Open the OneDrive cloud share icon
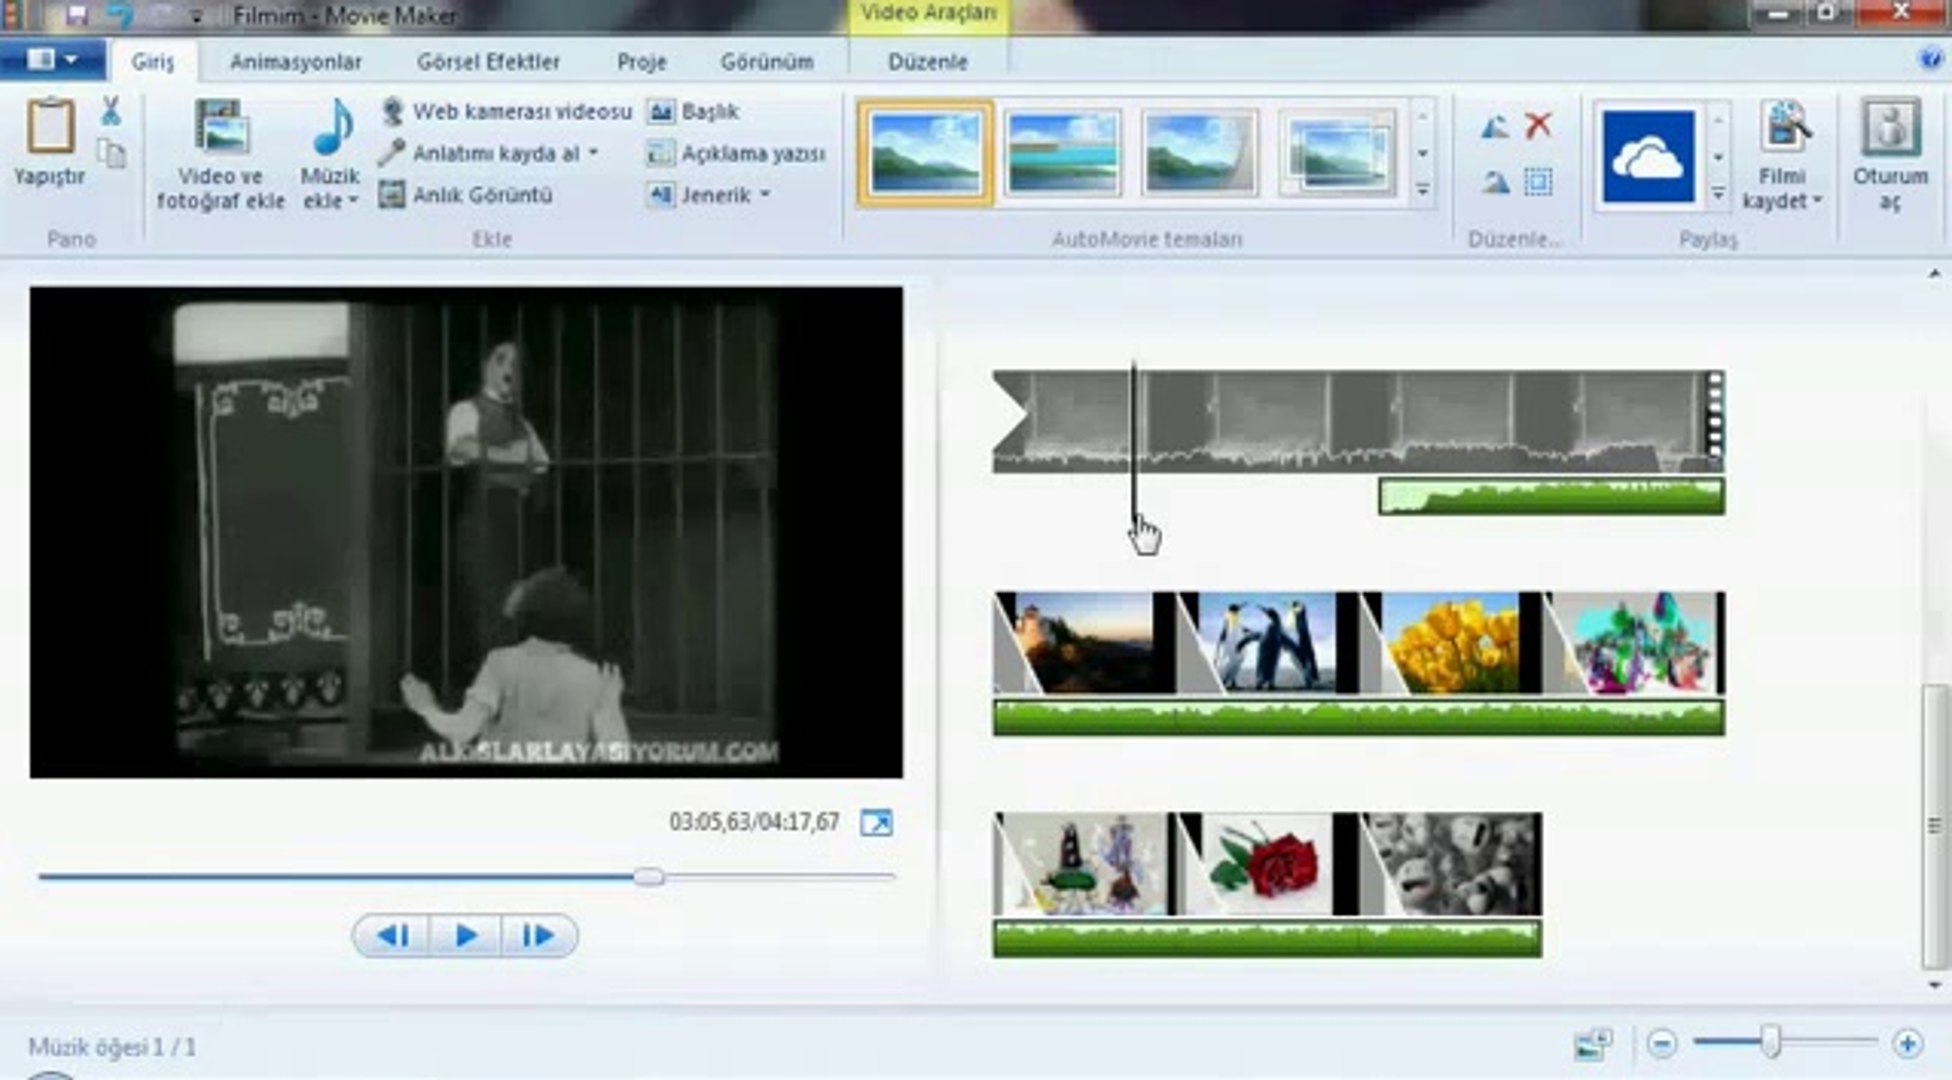This screenshot has height=1080, width=1952. pos(1648,156)
